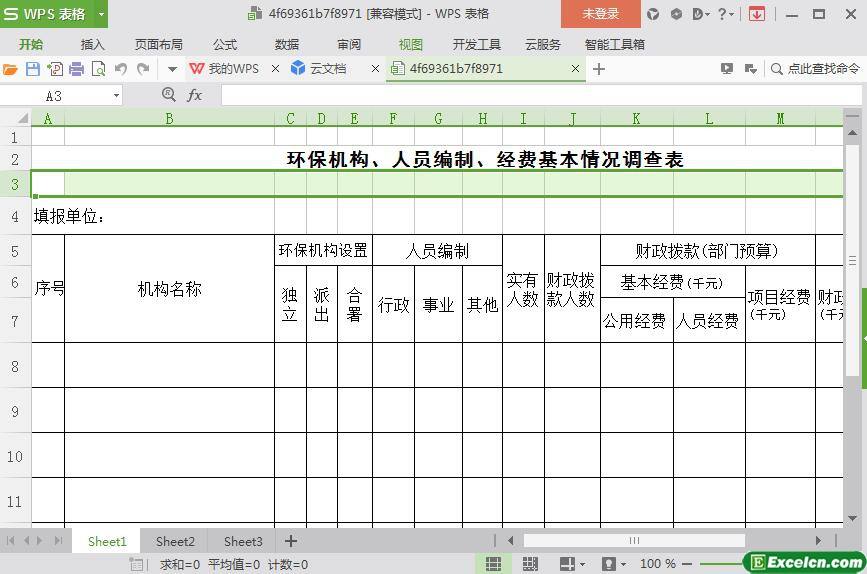The image size is (867, 574).
Task: Open a new document tab with plus icon
Action: (599, 69)
